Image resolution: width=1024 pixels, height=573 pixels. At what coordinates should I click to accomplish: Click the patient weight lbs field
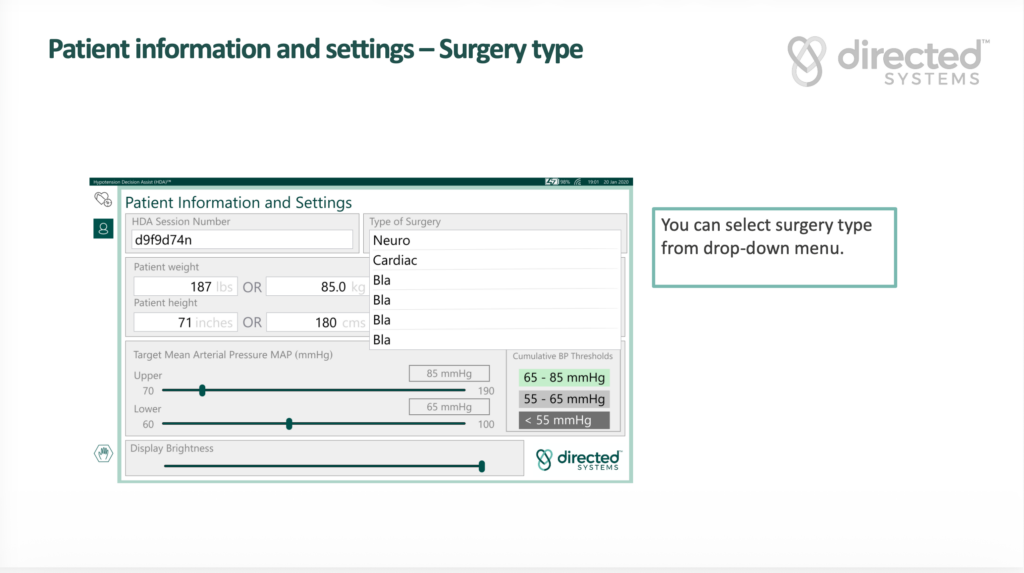click(x=185, y=287)
